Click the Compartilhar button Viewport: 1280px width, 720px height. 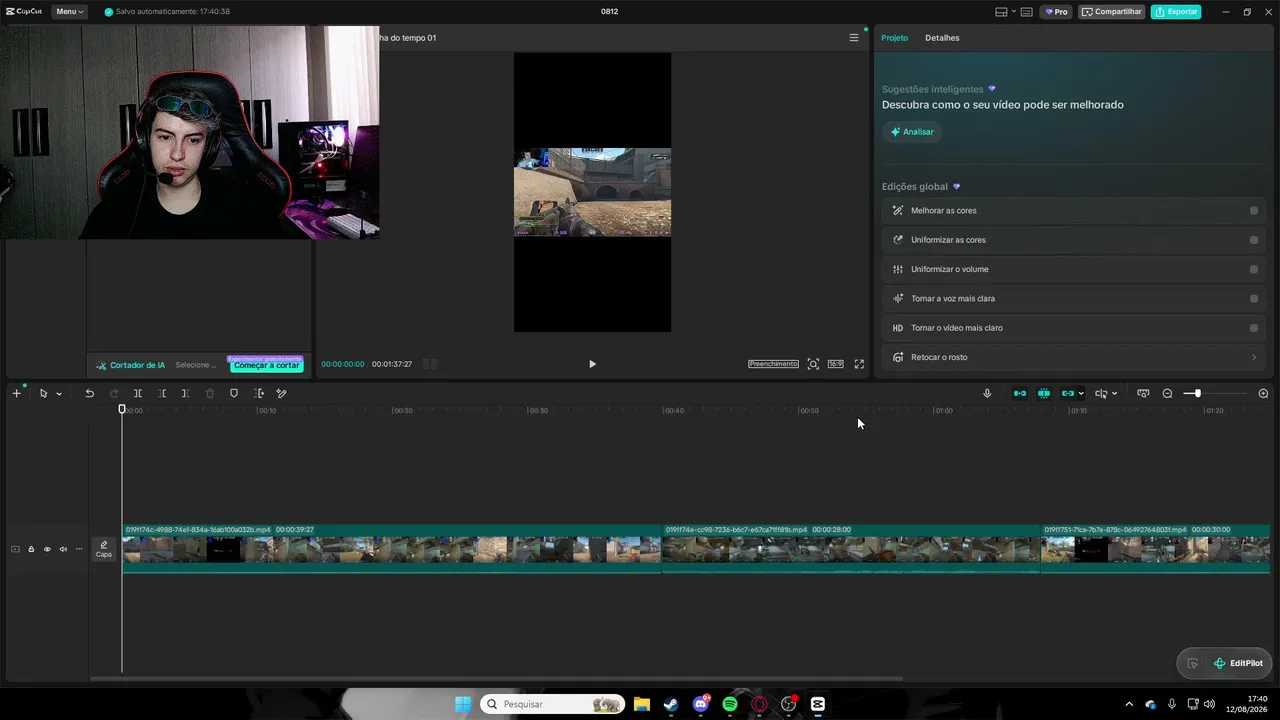pos(1112,12)
